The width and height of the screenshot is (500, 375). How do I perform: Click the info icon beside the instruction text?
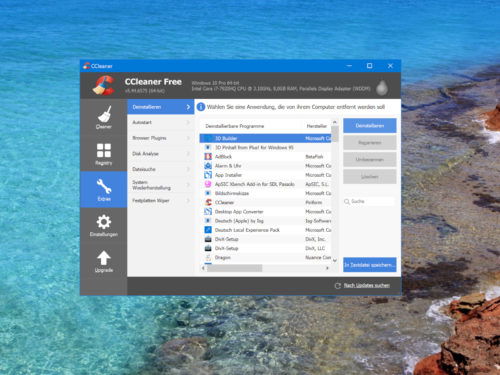pos(201,107)
